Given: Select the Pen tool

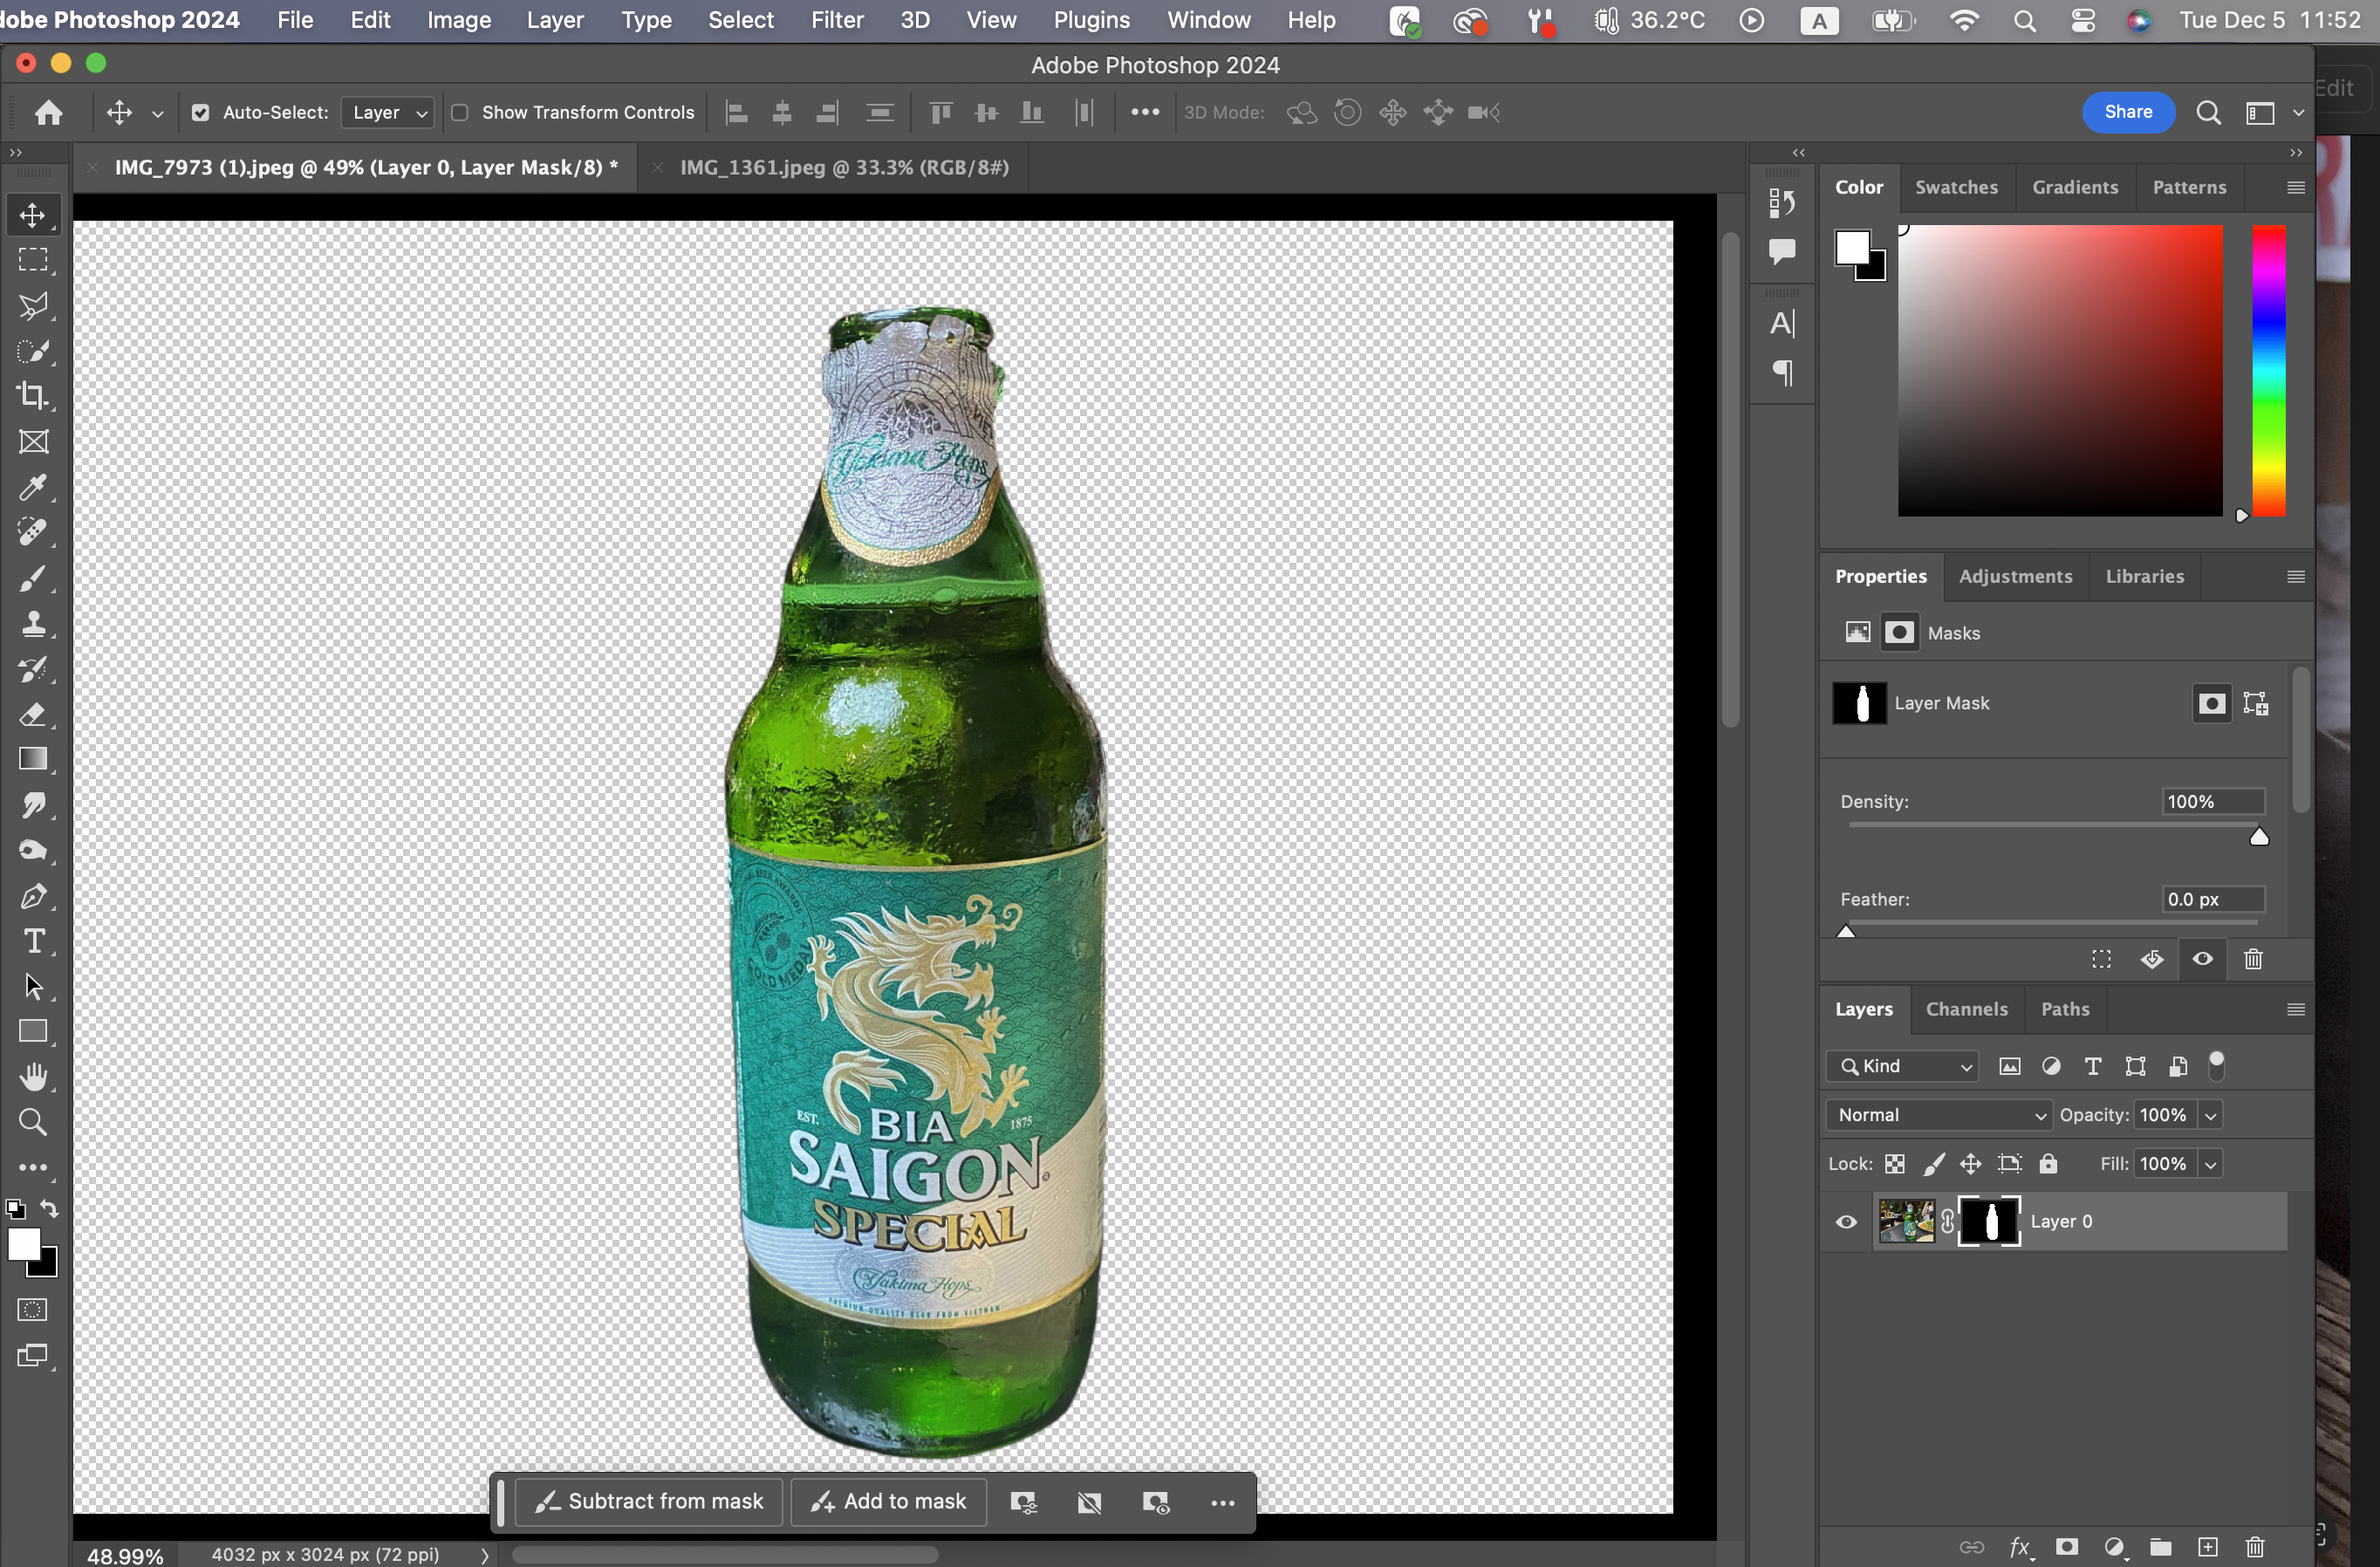Looking at the screenshot, I should [x=33, y=896].
